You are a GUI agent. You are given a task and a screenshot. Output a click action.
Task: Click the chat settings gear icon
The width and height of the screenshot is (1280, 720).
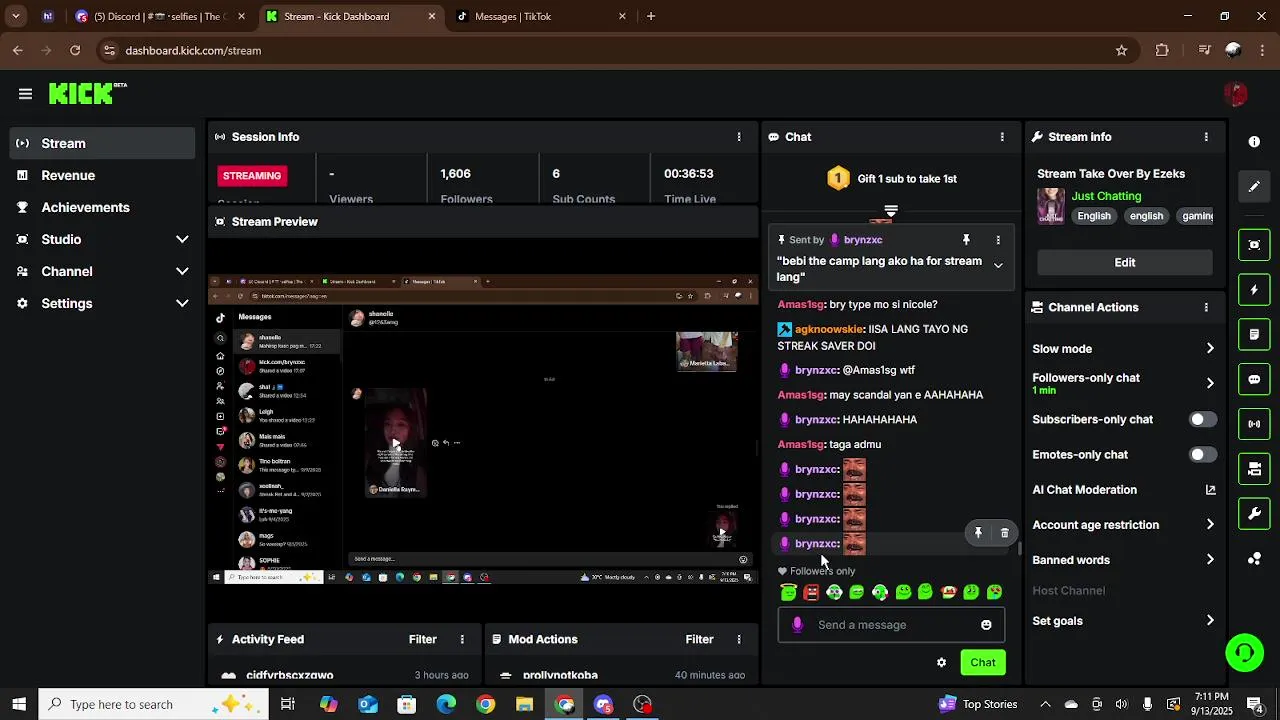pyautogui.click(x=941, y=662)
